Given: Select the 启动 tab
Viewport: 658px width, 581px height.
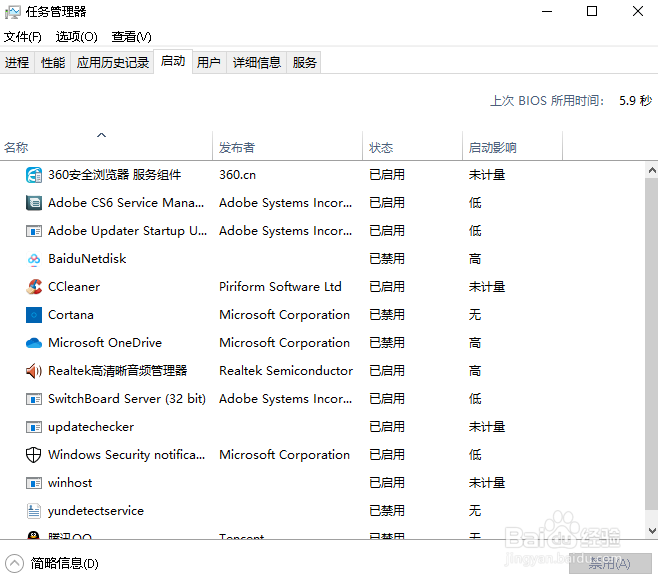Looking at the screenshot, I should coord(173,61).
